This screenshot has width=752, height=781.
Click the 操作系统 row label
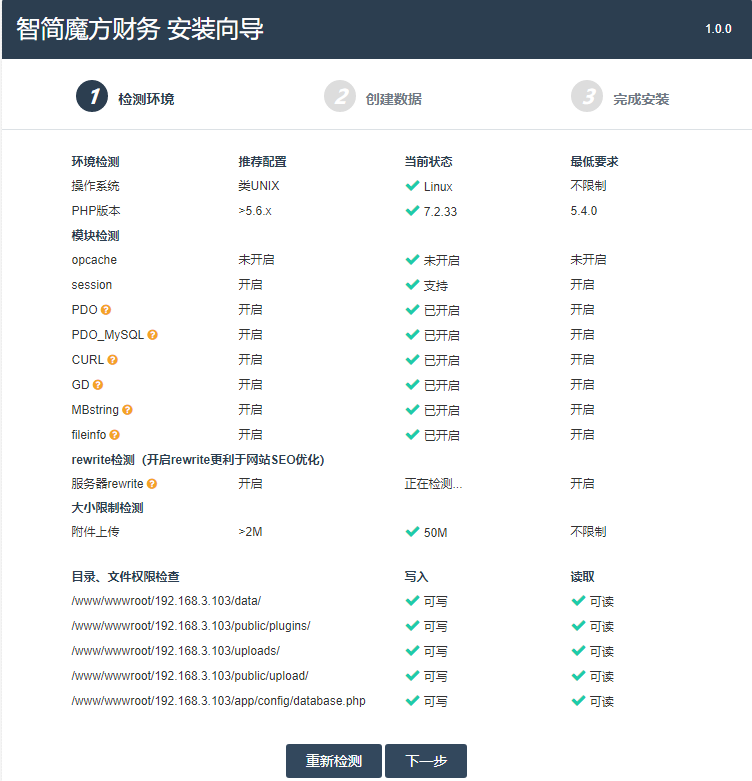pos(96,186)
